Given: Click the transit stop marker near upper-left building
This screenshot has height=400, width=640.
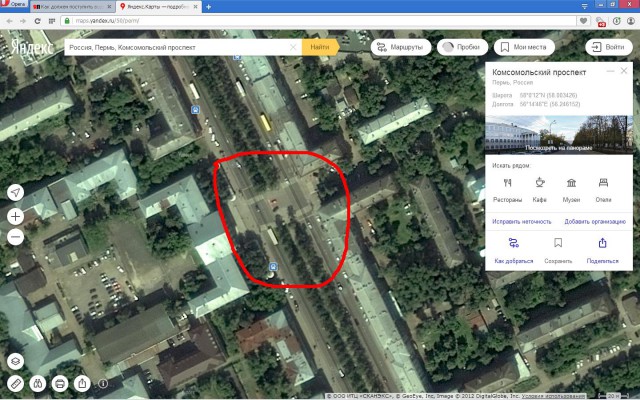Looking at the screenshot, I should coord(196,110).
